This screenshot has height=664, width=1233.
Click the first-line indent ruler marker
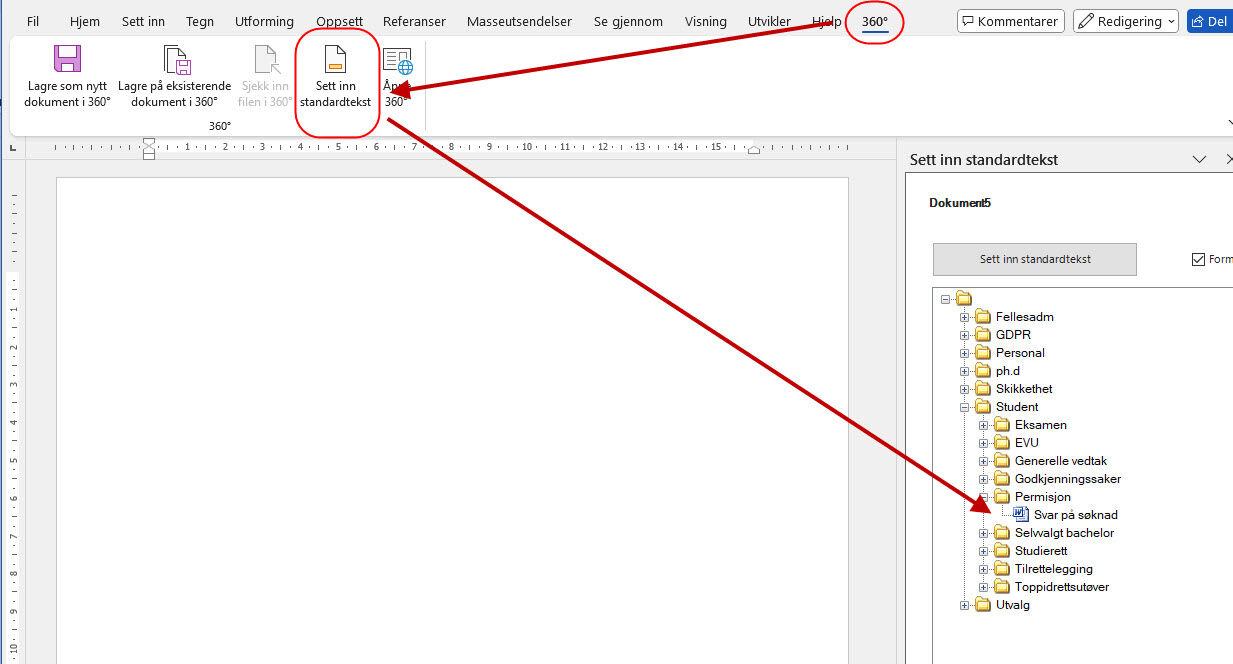pyautogui.click(x=149, y=142)
